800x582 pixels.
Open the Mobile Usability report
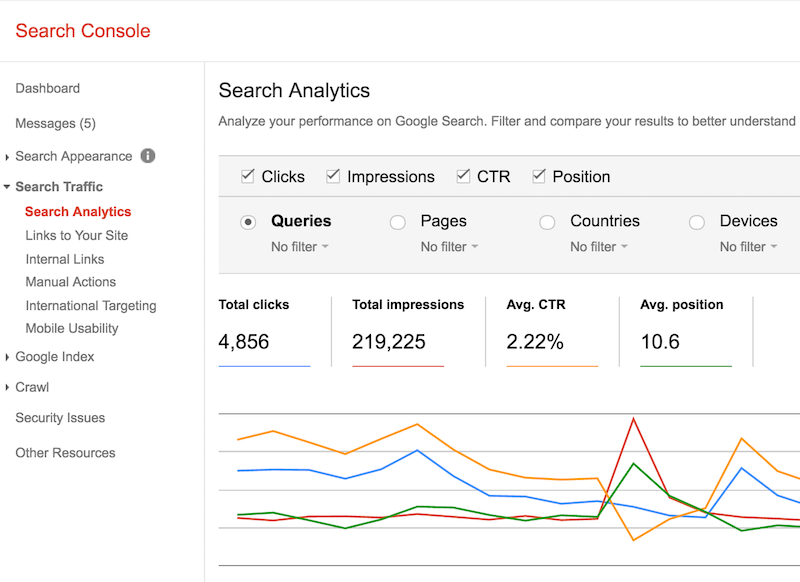coord(71,328)
